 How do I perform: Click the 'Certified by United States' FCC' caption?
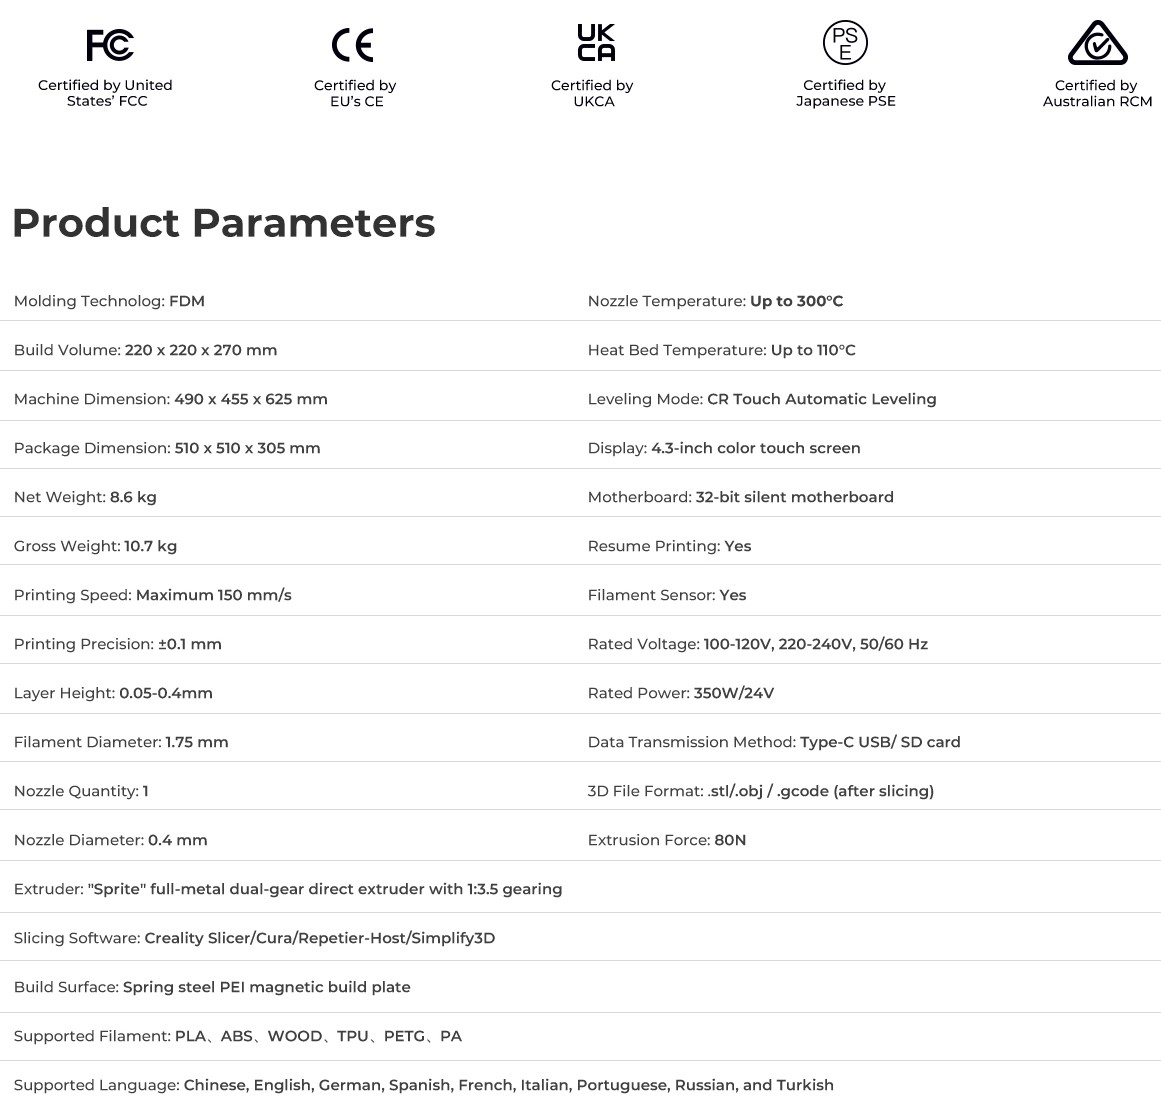105,93
